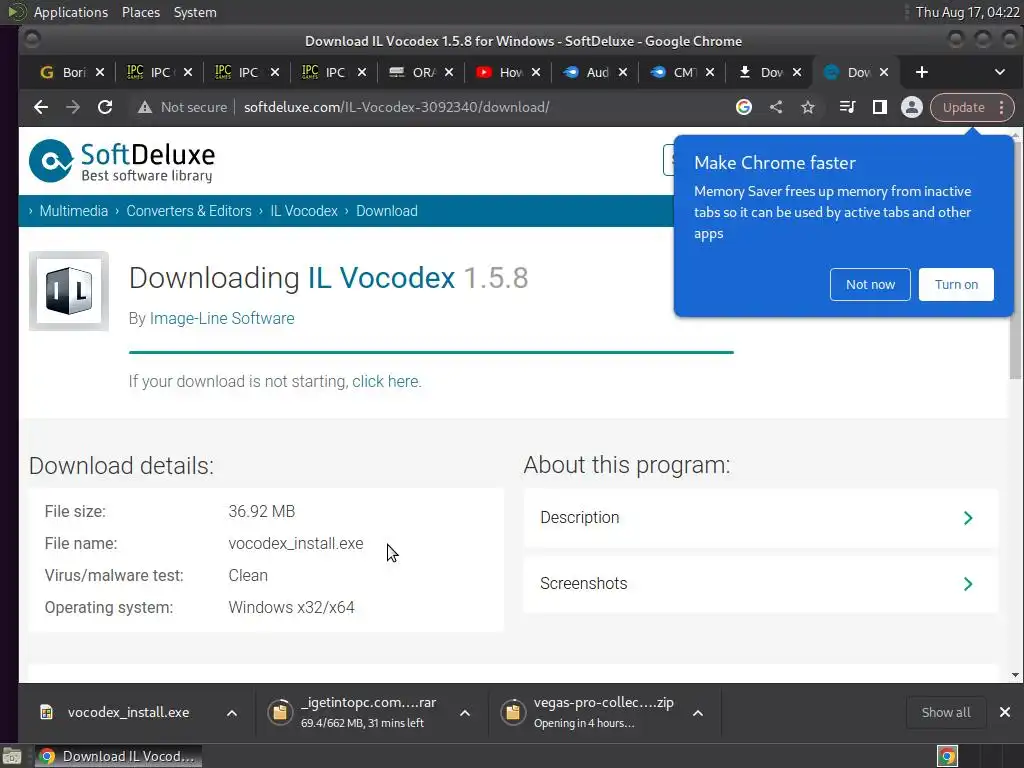The image size is (1024, 768).
Task: Toggle Chrome side panel icon
Action: (x=880, y=107)
